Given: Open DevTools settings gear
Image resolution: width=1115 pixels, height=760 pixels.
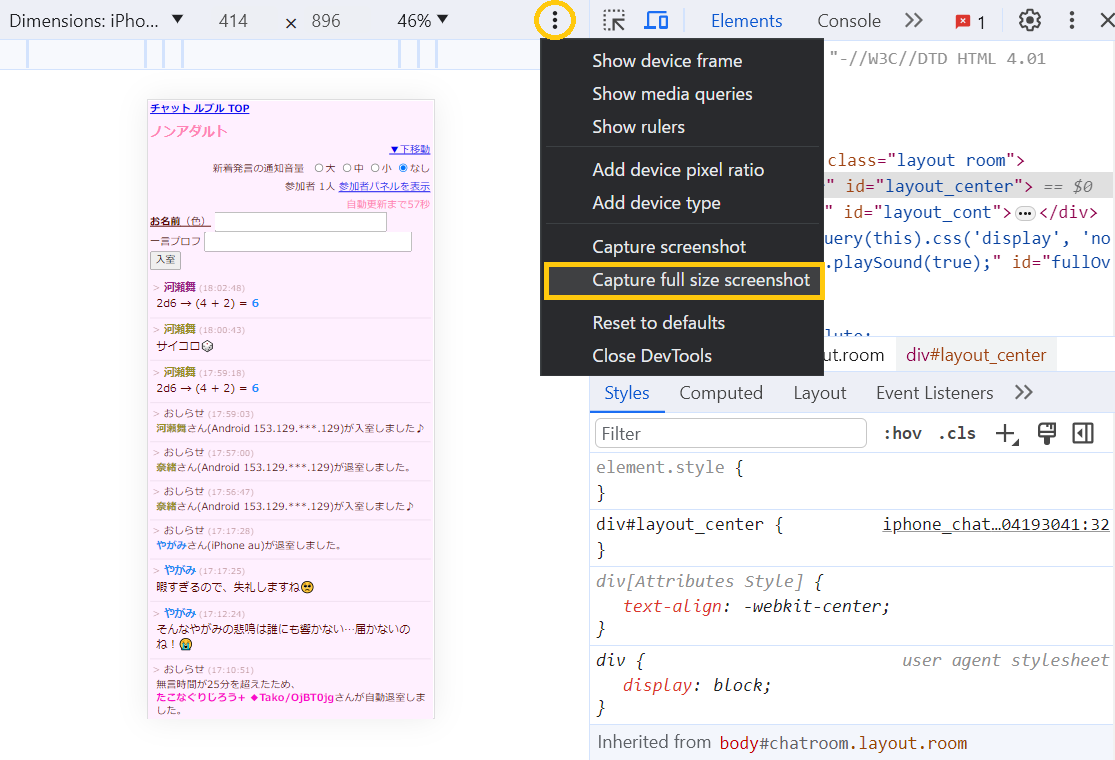Looking at the screenshot, I should pos(1029,20).
